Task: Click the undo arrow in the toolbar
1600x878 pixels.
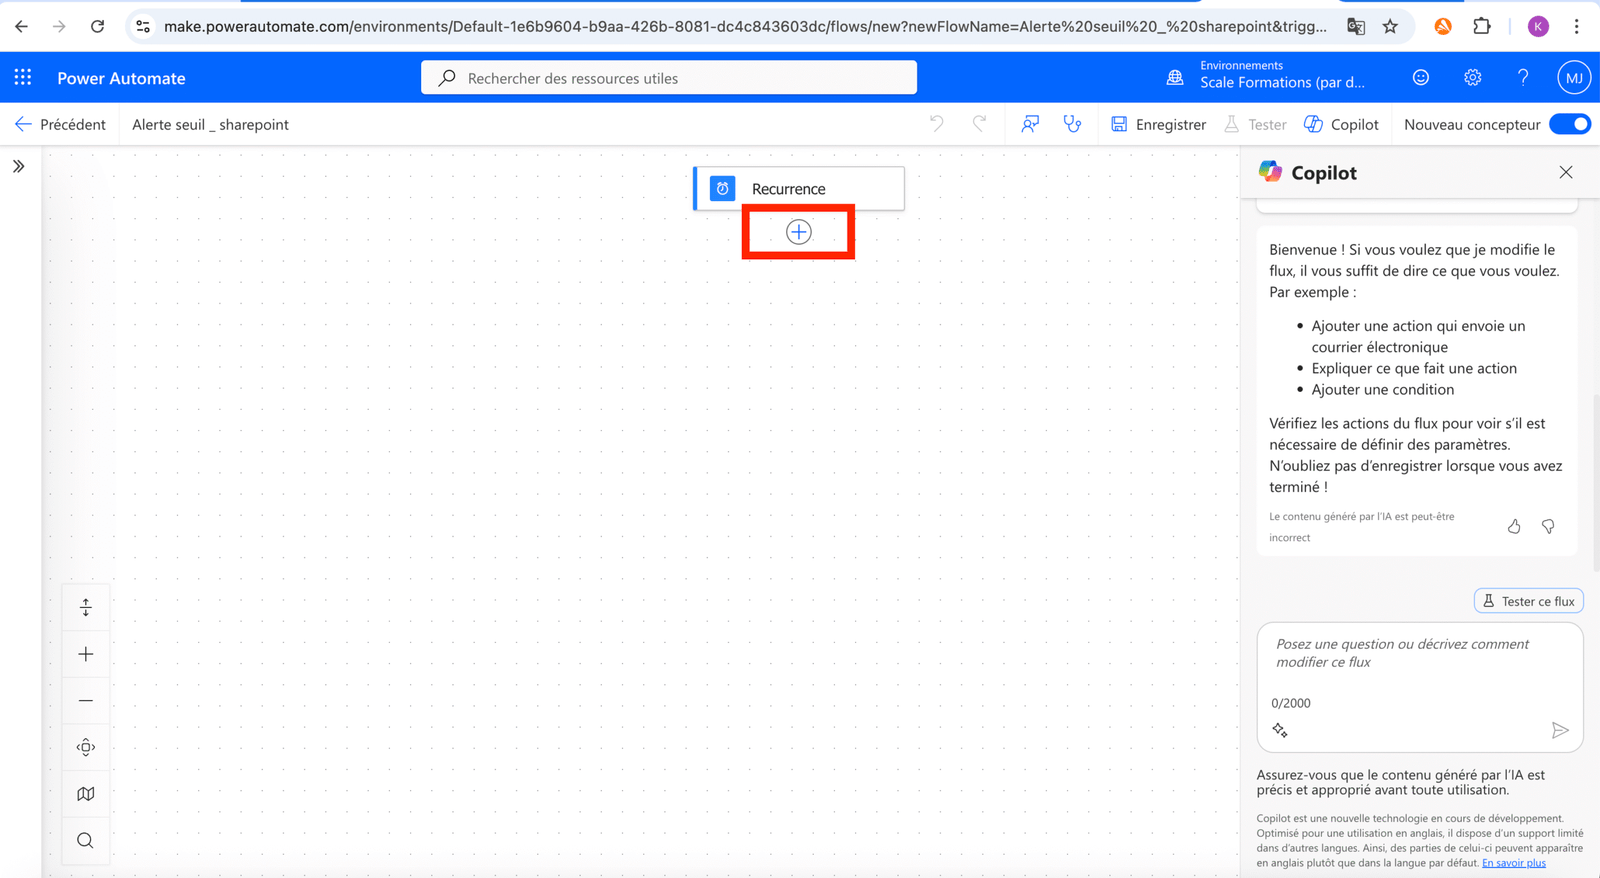Action: (936, 124)
